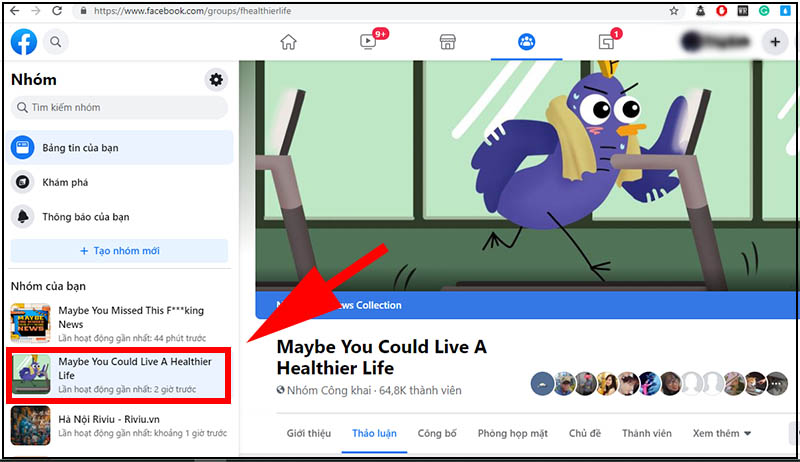Click the Thông báo của bạn bell icon
The height and width of the screenshot is (462, 800).
[22, 217]
